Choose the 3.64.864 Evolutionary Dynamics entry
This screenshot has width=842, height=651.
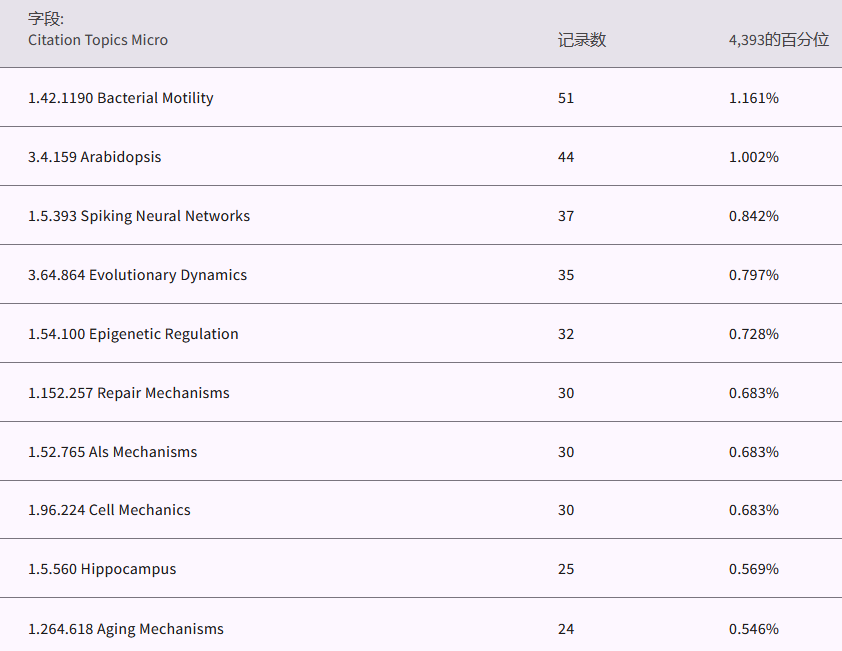point(137,275)
